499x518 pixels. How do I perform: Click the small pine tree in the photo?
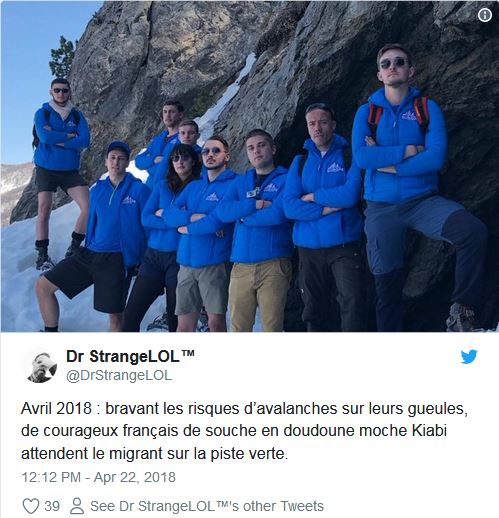tap(62, 57)
